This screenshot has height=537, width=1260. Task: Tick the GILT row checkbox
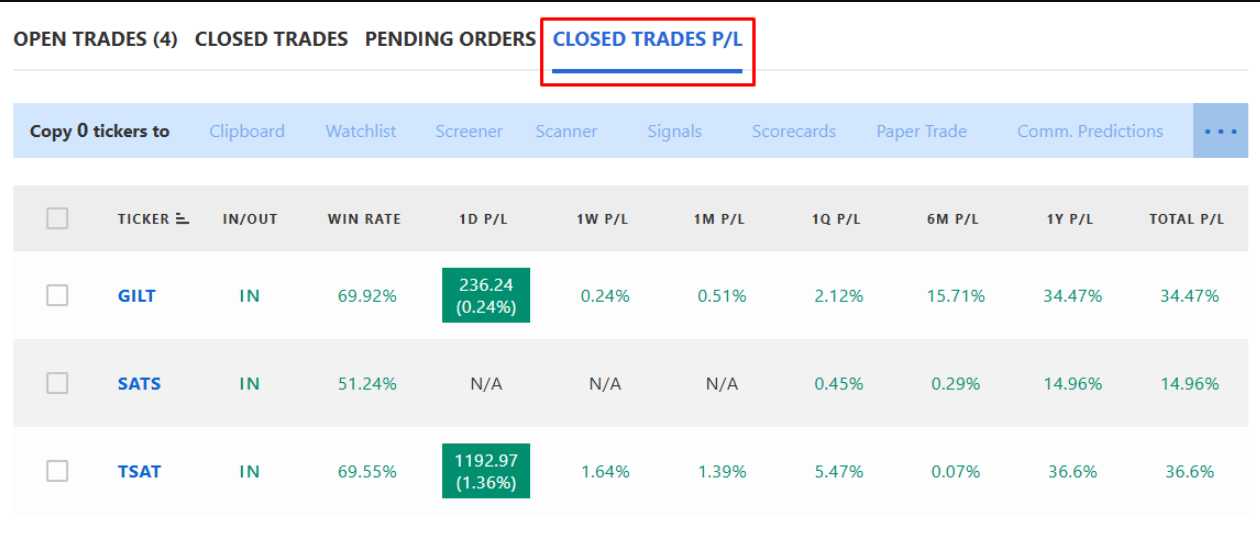point(57,295)
